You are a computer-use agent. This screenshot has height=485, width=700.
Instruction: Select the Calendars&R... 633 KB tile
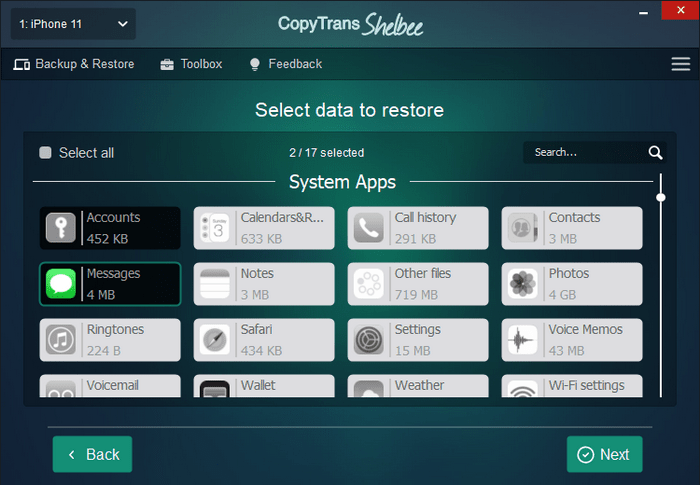[x=264, y=228]
